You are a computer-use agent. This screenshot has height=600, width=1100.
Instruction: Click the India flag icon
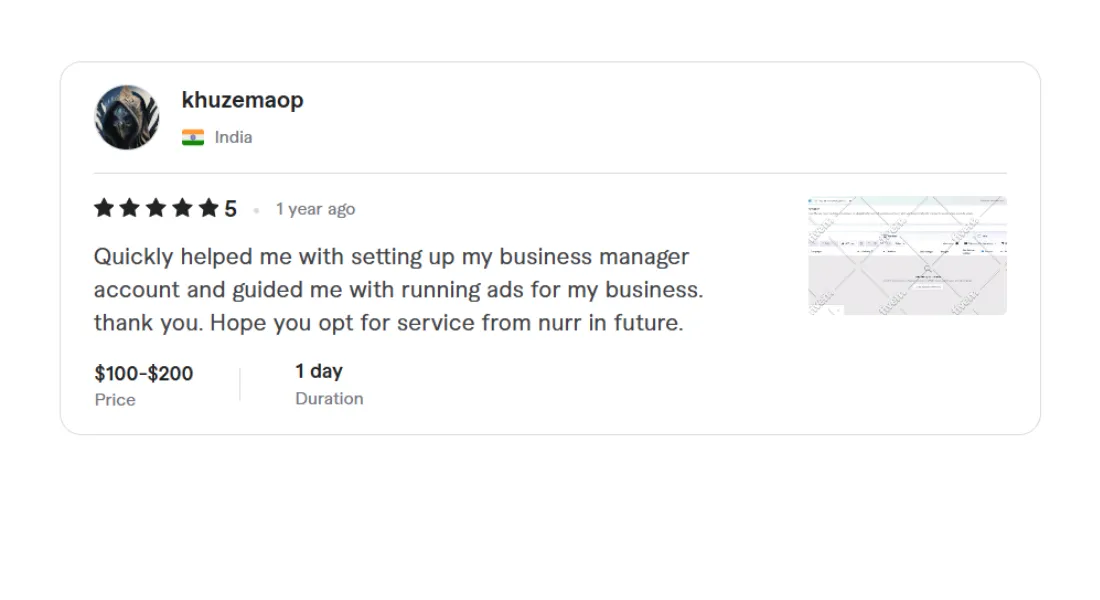193,138
